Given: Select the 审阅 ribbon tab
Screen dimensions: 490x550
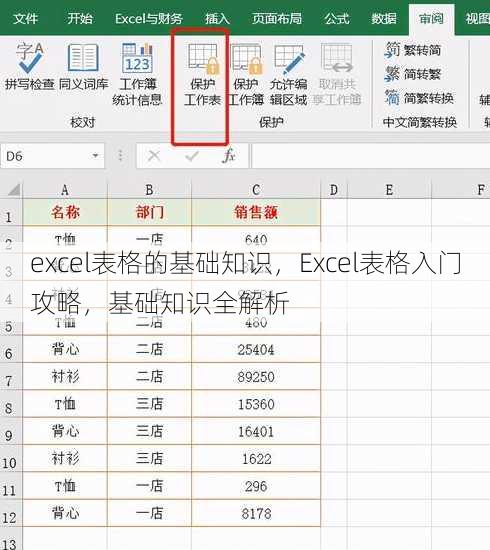Looking at the screenshot, I should click(431, 19).
